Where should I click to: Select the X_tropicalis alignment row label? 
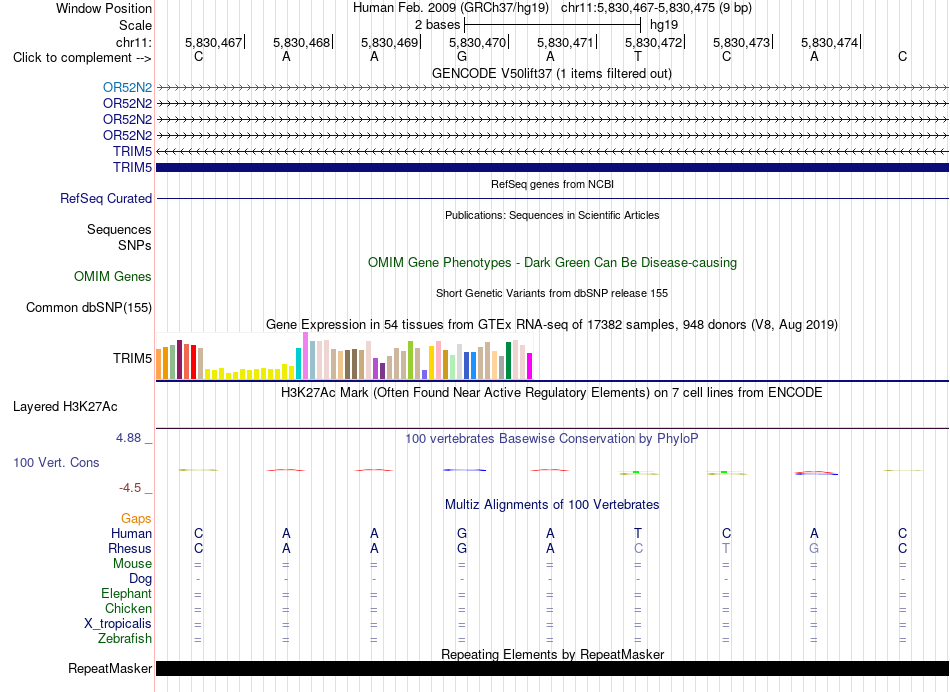tap(118, 624)
